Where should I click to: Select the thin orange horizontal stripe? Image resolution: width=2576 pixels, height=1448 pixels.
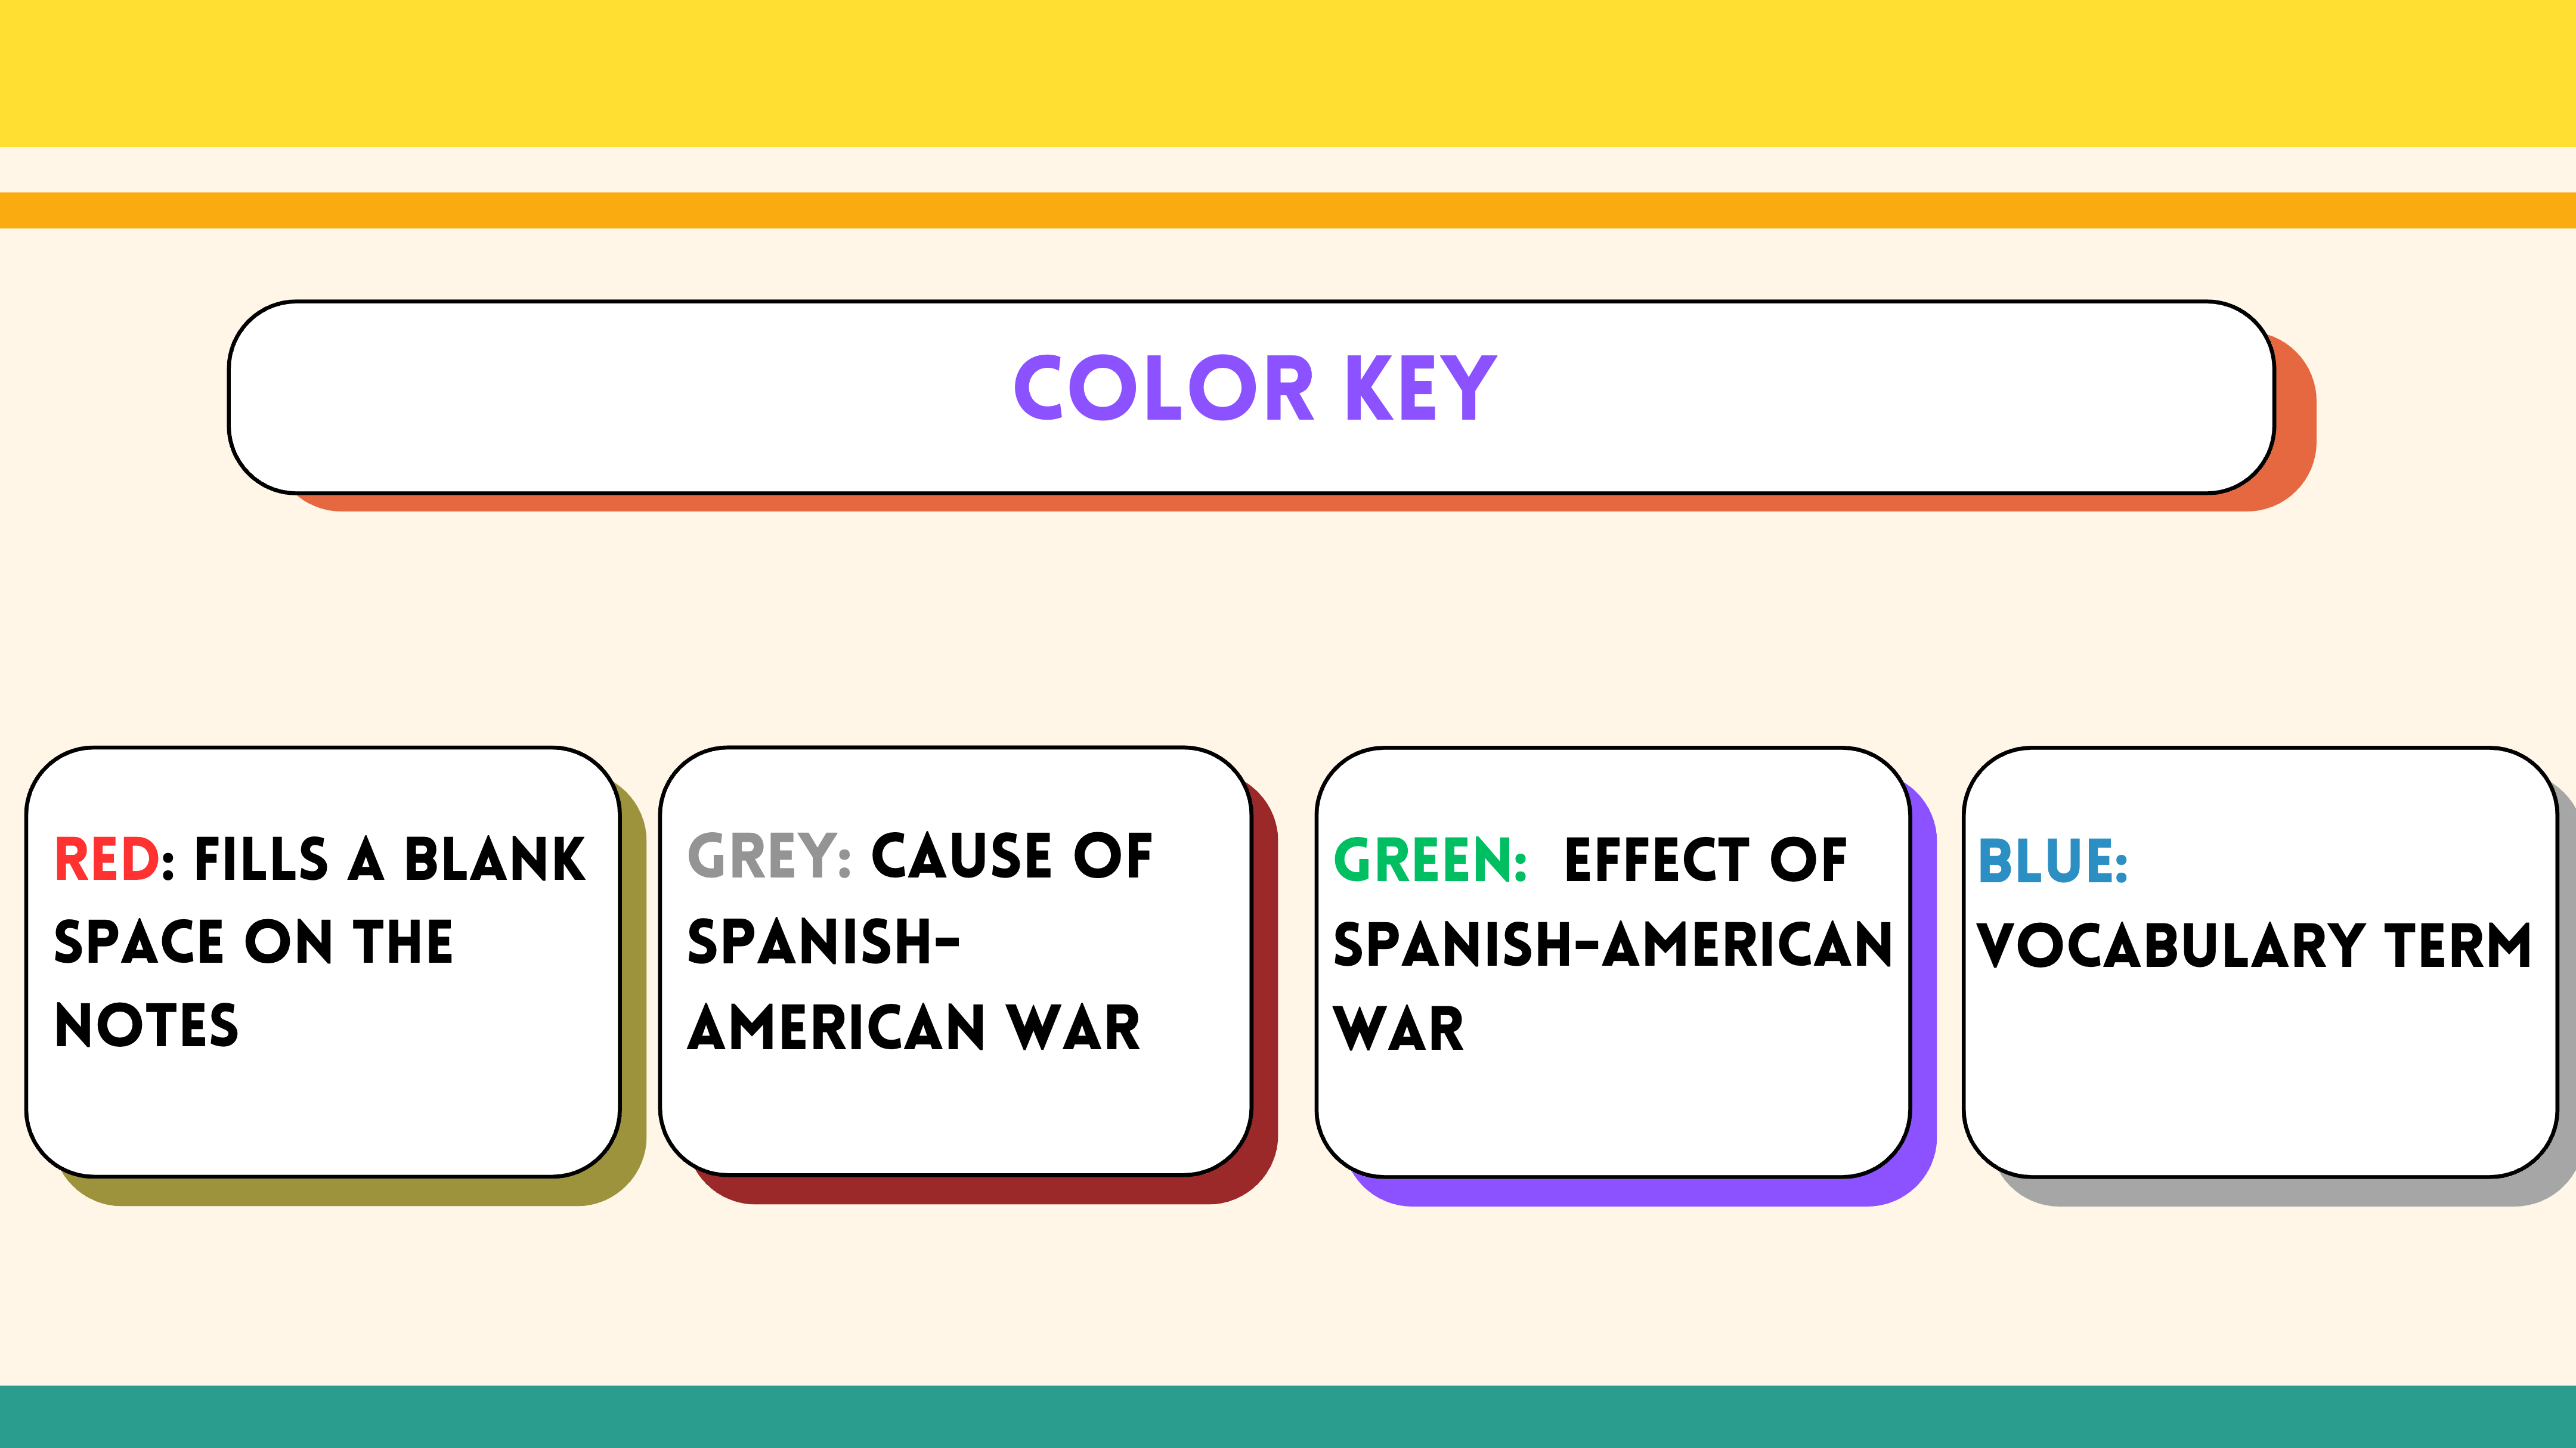(1288, 210)
